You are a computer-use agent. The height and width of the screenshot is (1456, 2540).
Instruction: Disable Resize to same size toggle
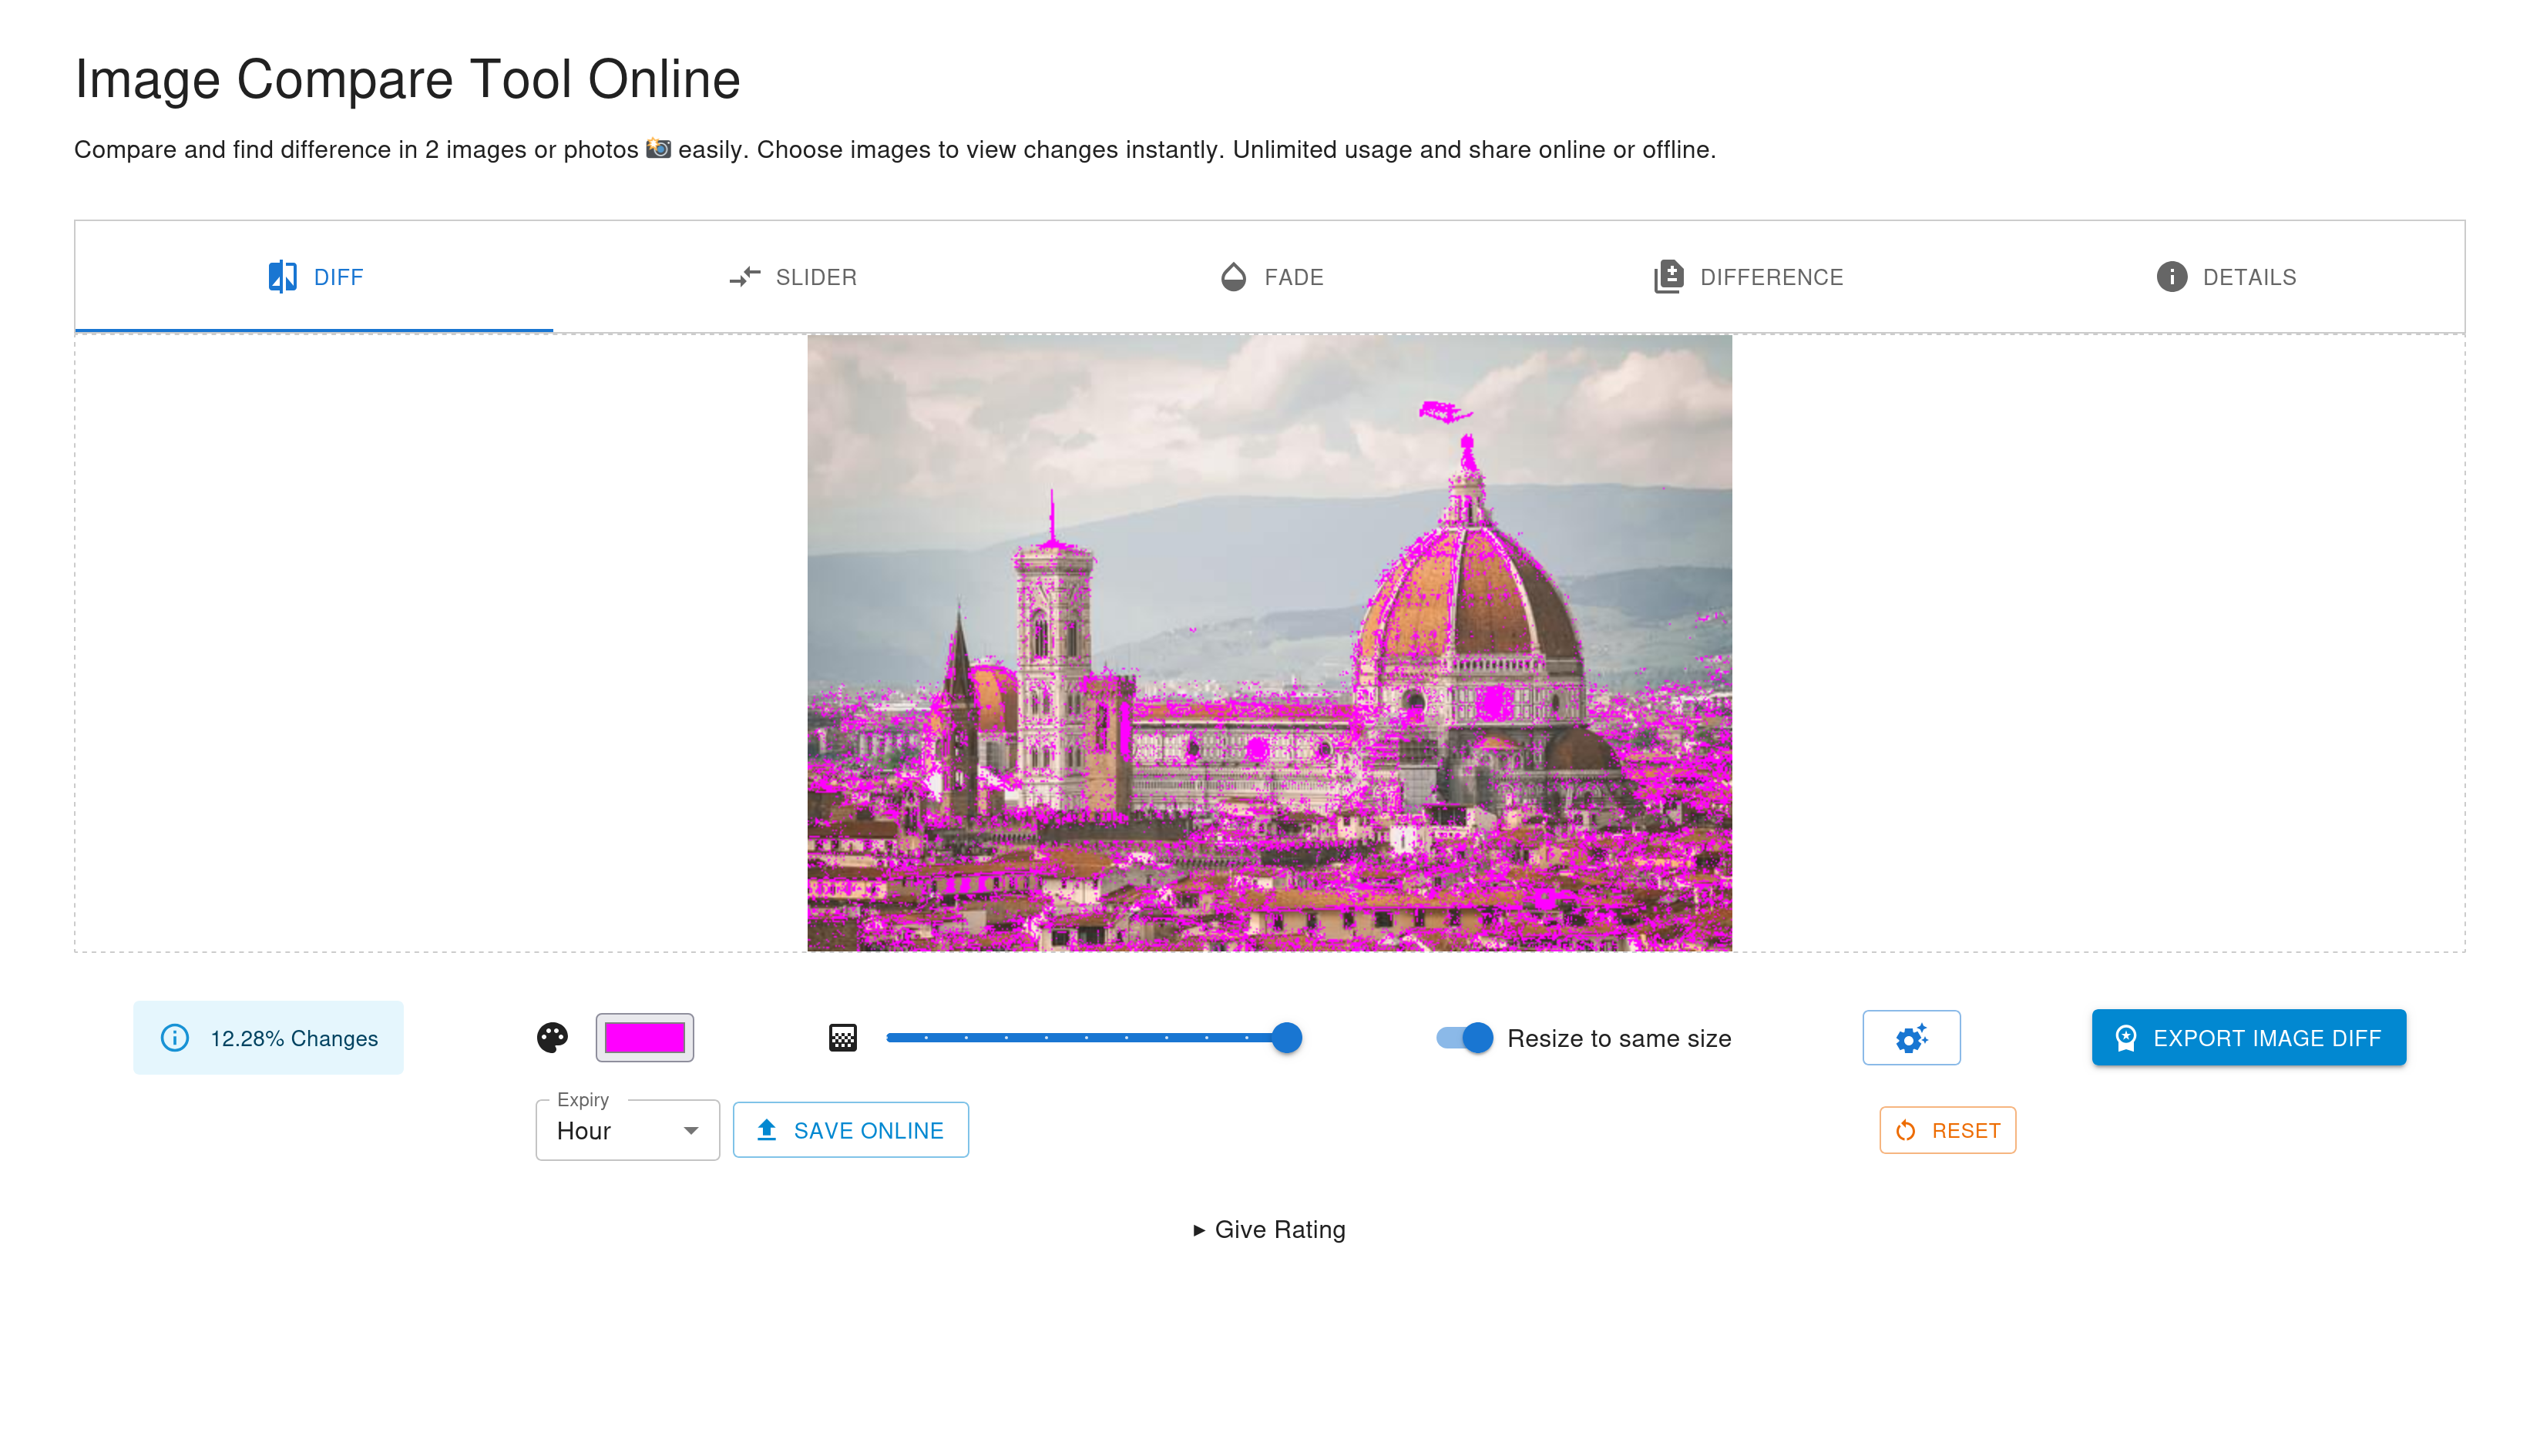pyautogui.click(x=1465, y=1038)
